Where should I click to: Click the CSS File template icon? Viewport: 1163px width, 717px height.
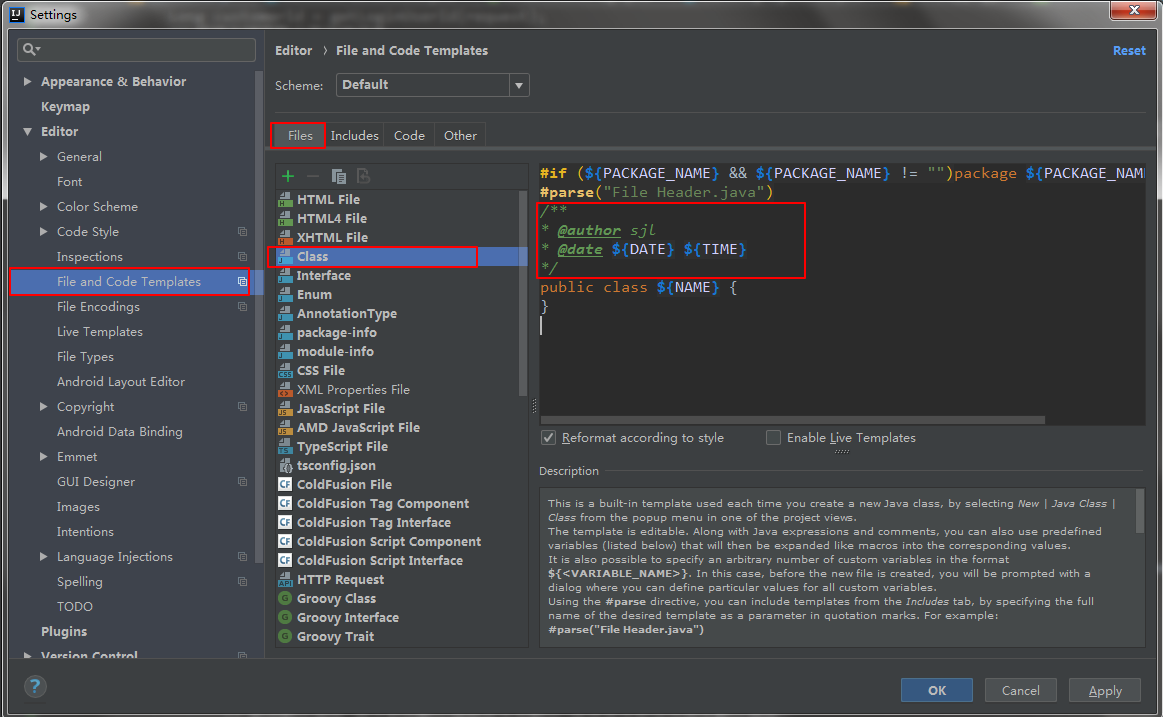285,371
